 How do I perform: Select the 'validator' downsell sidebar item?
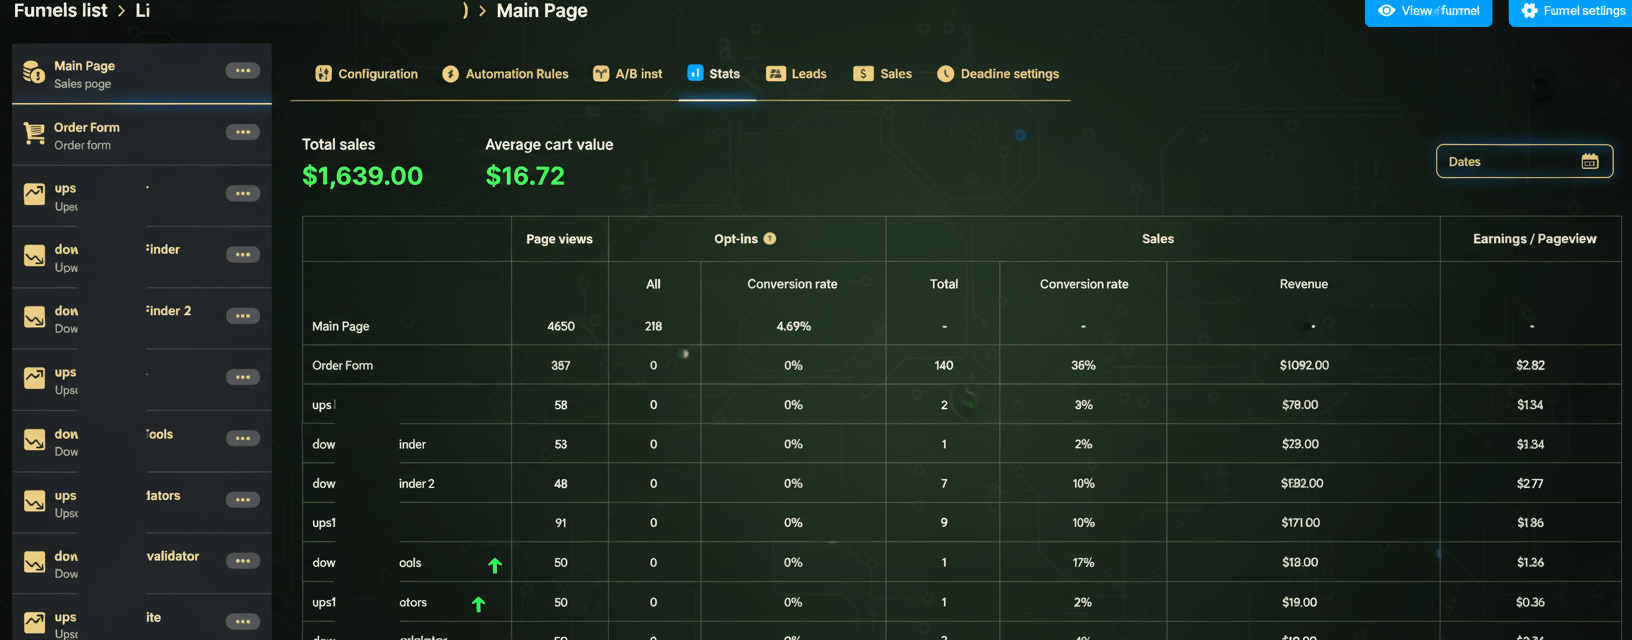[141, 564]
